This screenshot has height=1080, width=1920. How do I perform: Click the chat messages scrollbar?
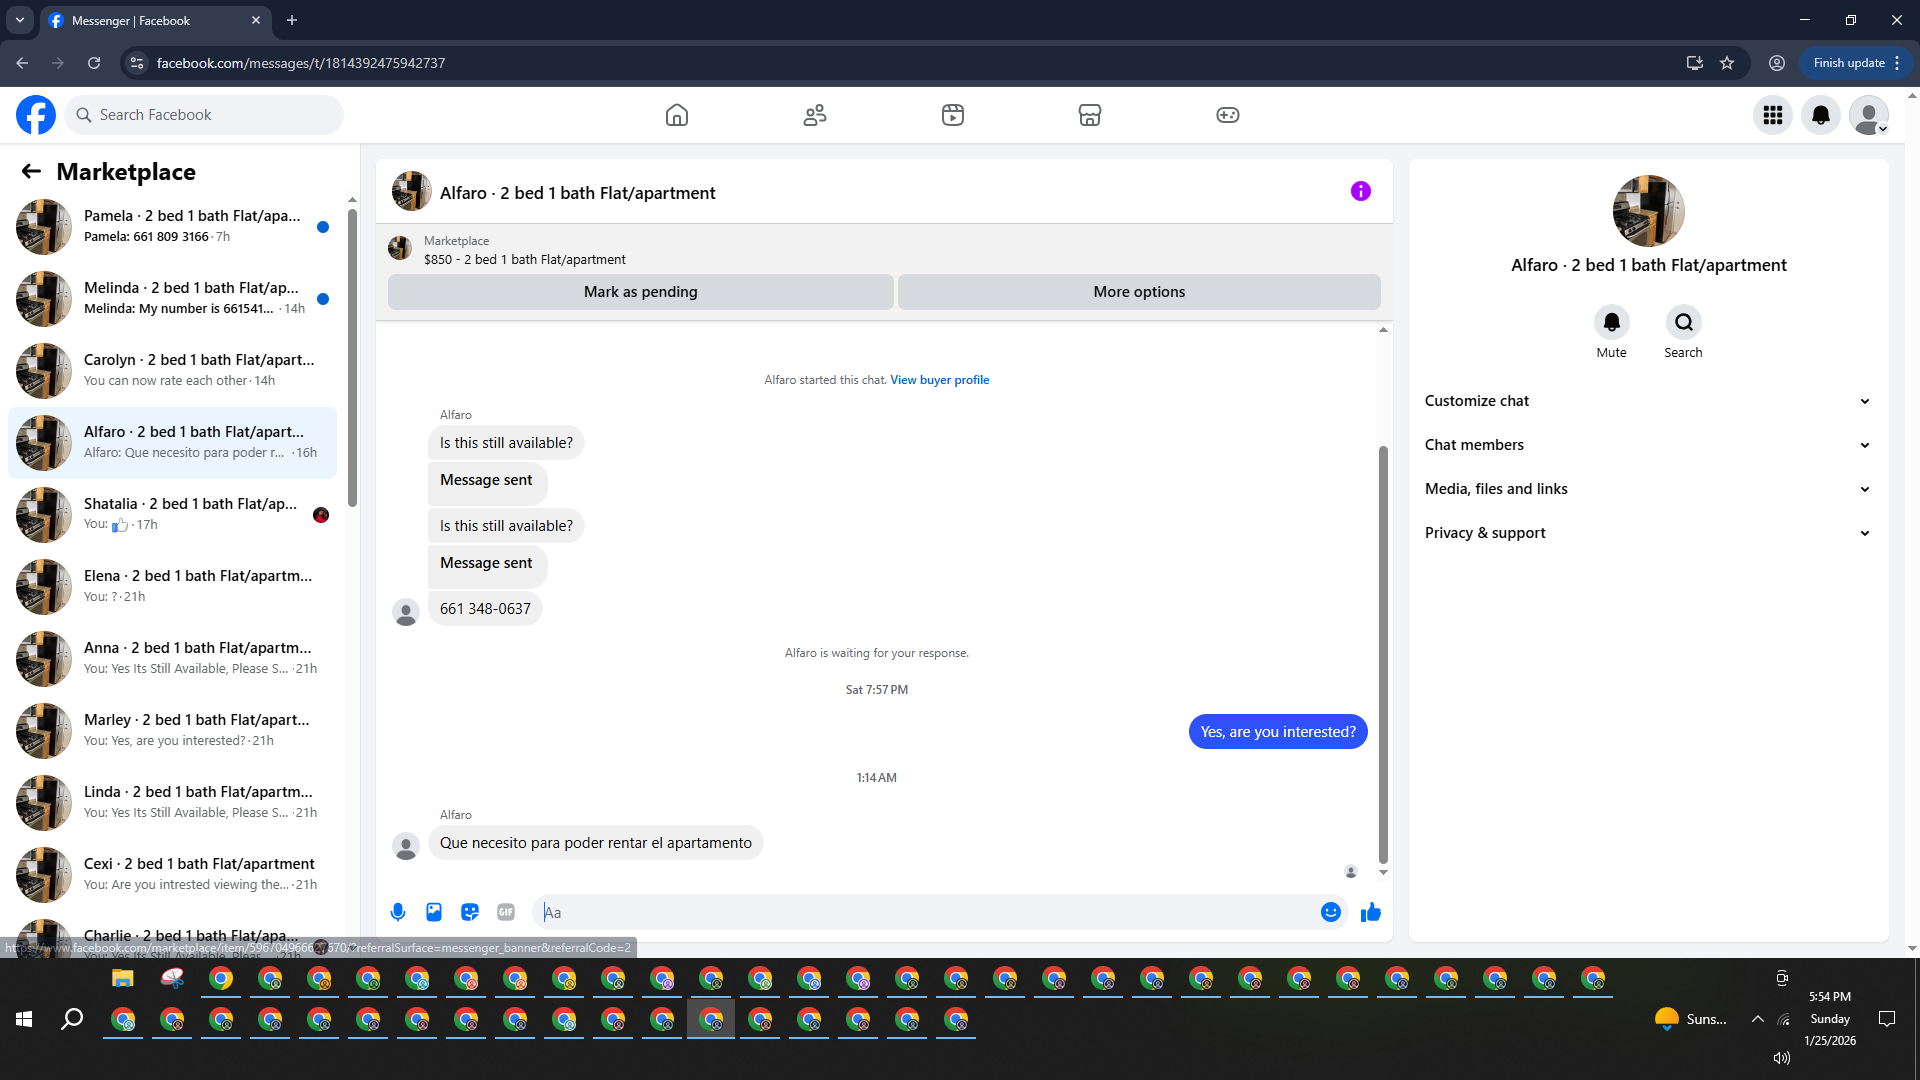[x=1383, y=654]
